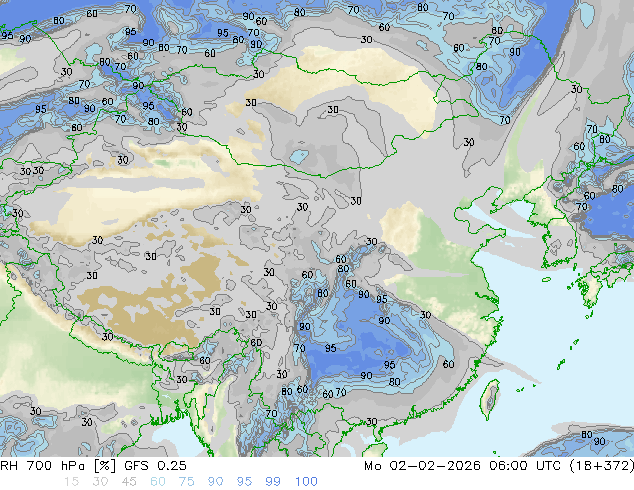
Task: Select the 100 value in the legend
Action: point(306,482)
